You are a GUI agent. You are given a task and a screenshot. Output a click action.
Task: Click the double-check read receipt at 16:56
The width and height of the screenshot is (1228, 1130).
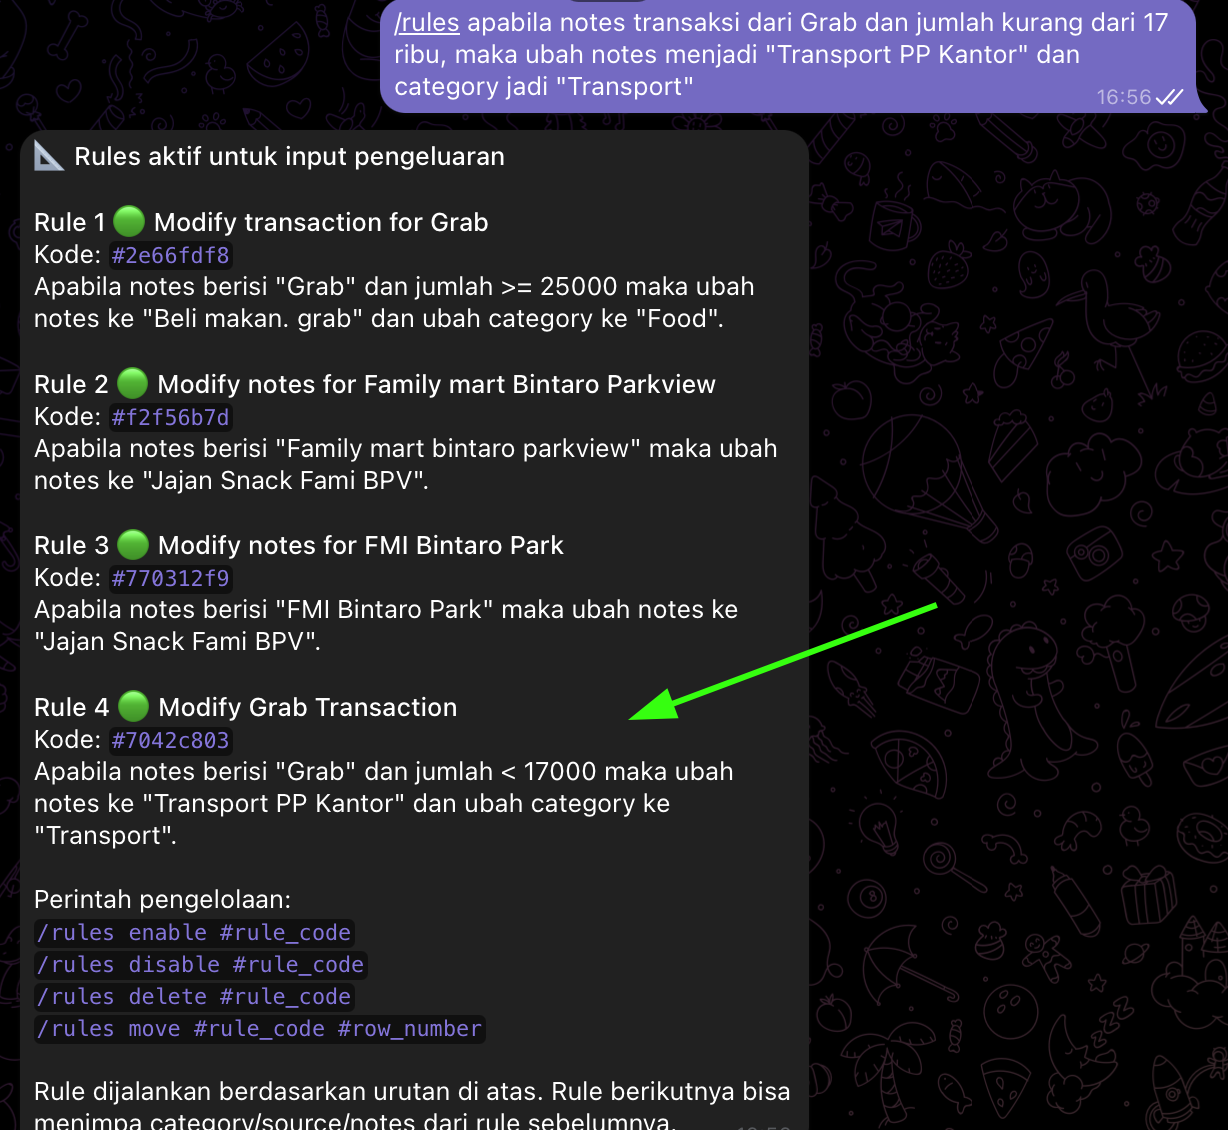(x=1169, y=97)
